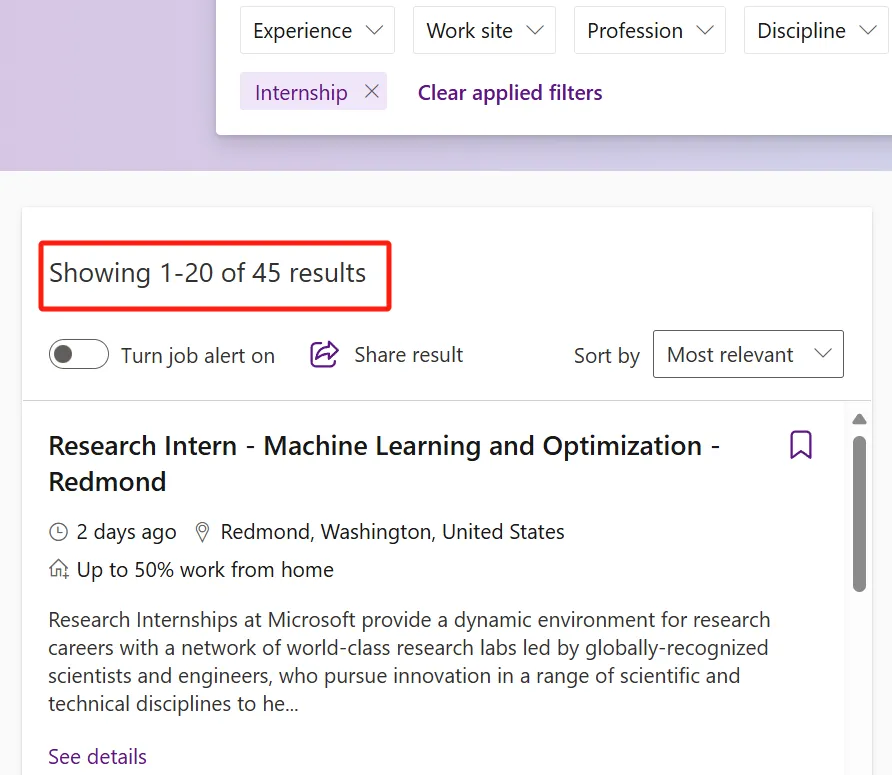892x775 pixels.
Task: Open the Most relevant sort dropdown
Action: (x=748, y=354)
